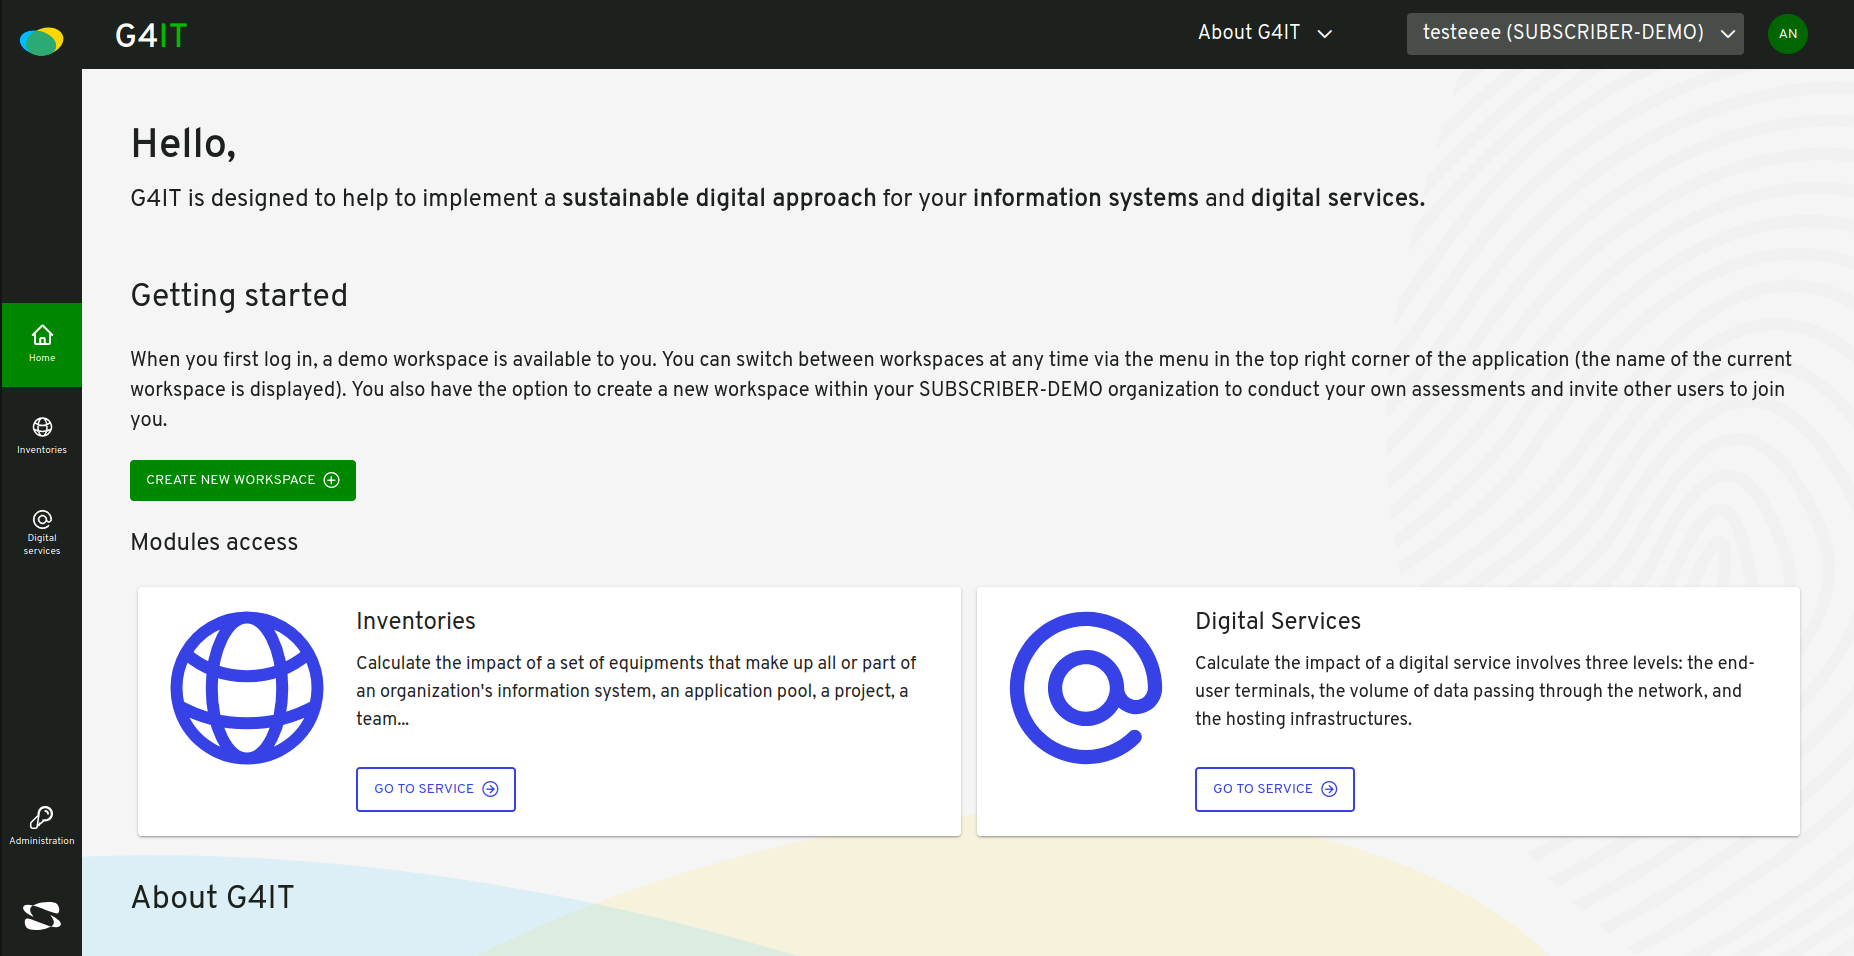Image resolution: width=1854 pixels, height=956 pixels.
Task: Click the colorful logo at top-left corner
Action: [42, 41]
